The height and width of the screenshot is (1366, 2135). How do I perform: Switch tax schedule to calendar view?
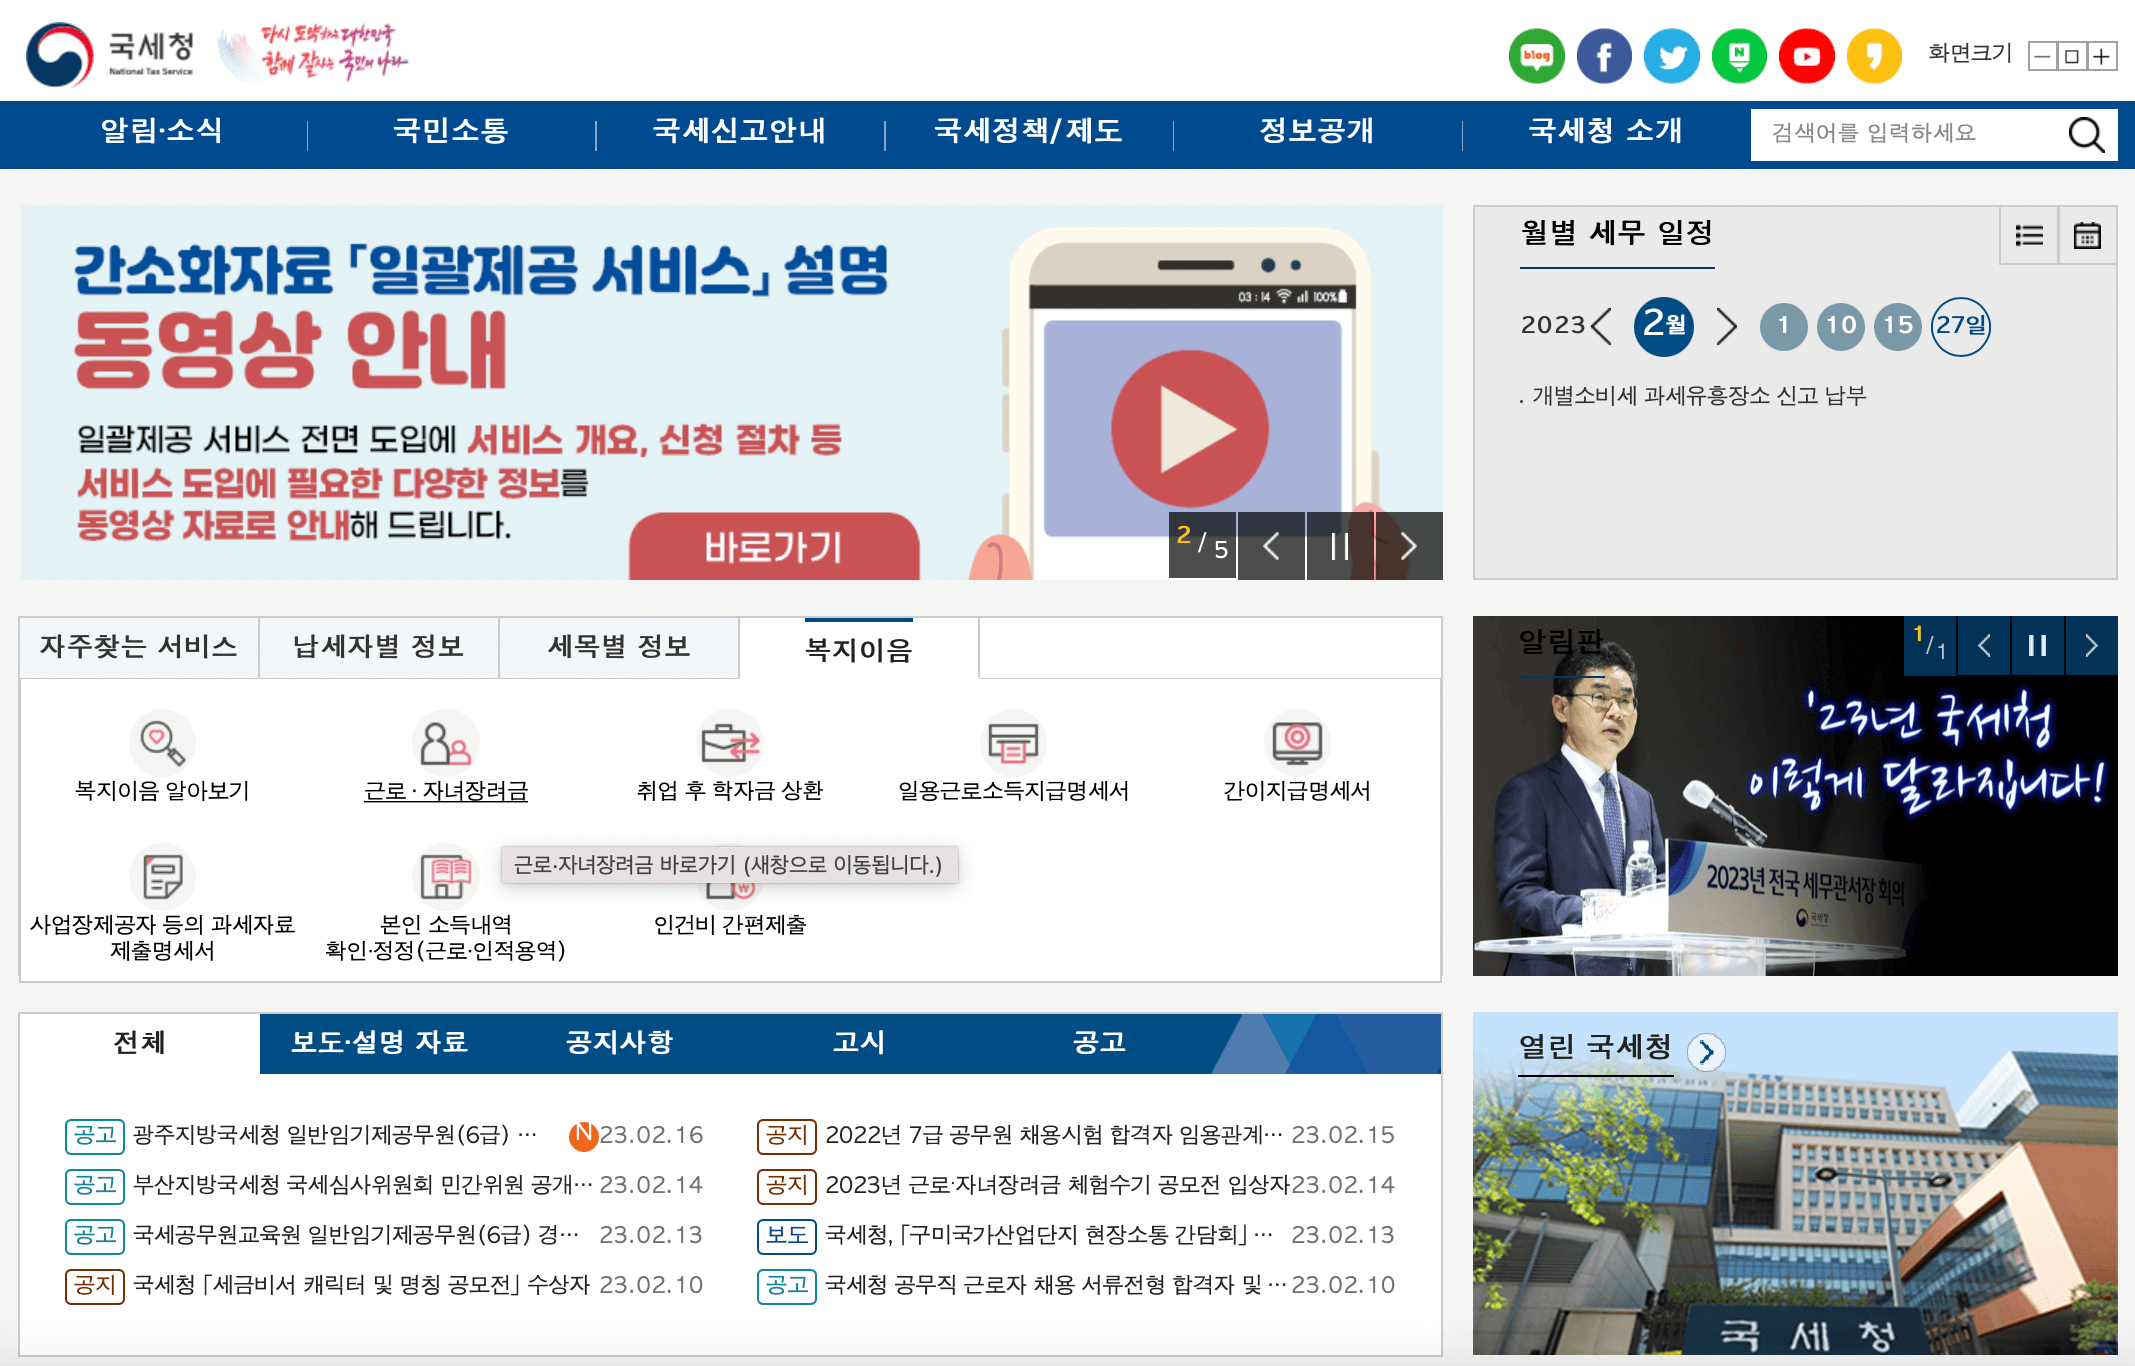[2087, 235]
